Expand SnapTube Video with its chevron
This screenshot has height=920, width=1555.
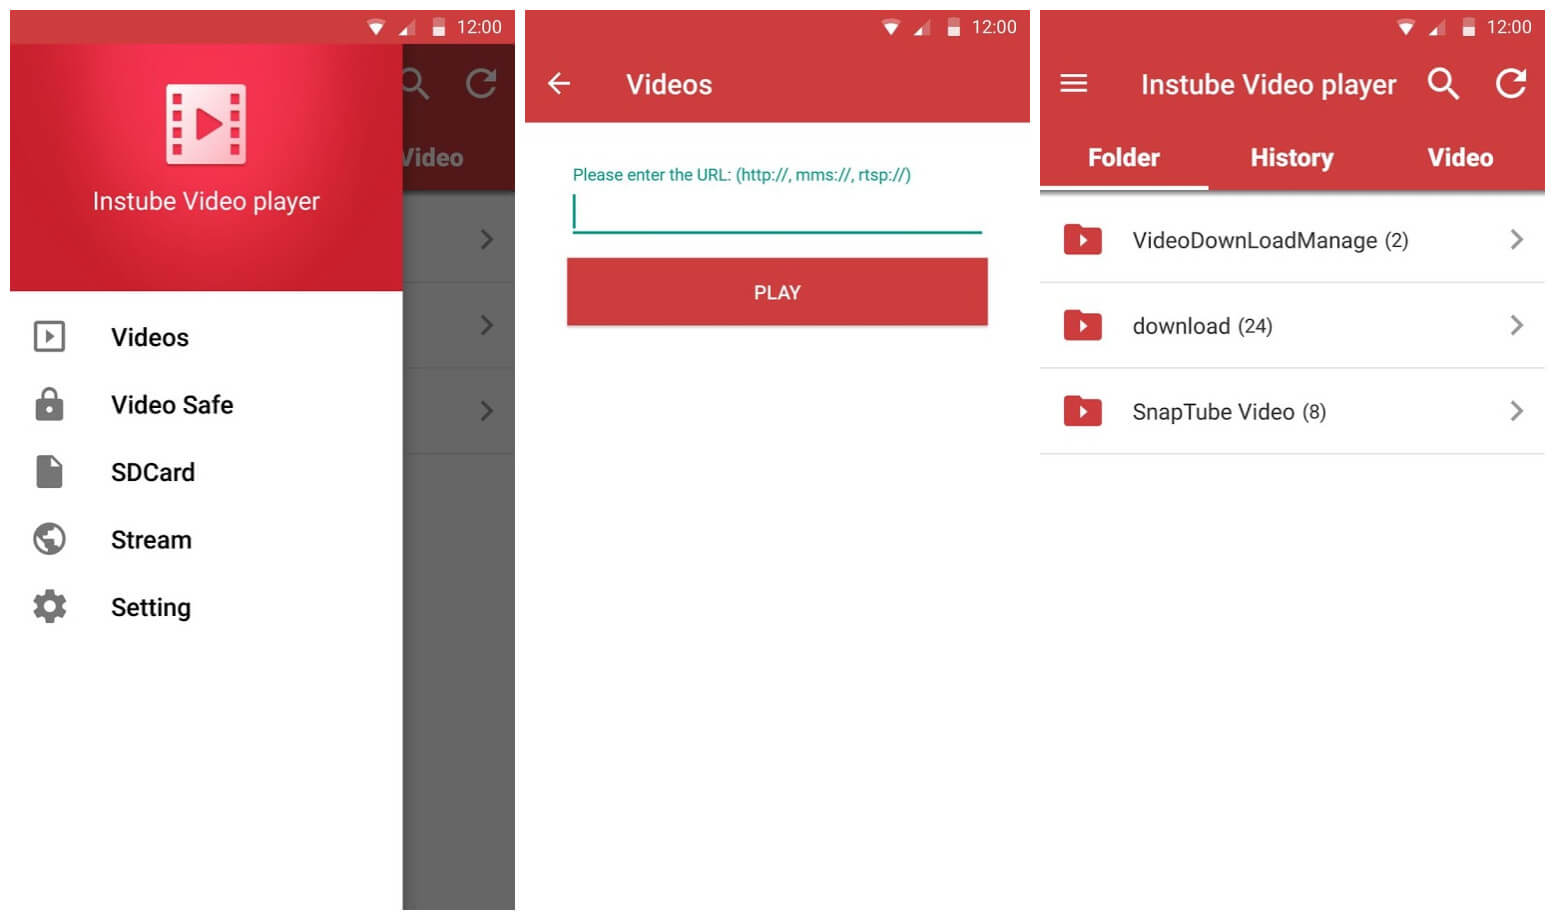click(1517, 411)
